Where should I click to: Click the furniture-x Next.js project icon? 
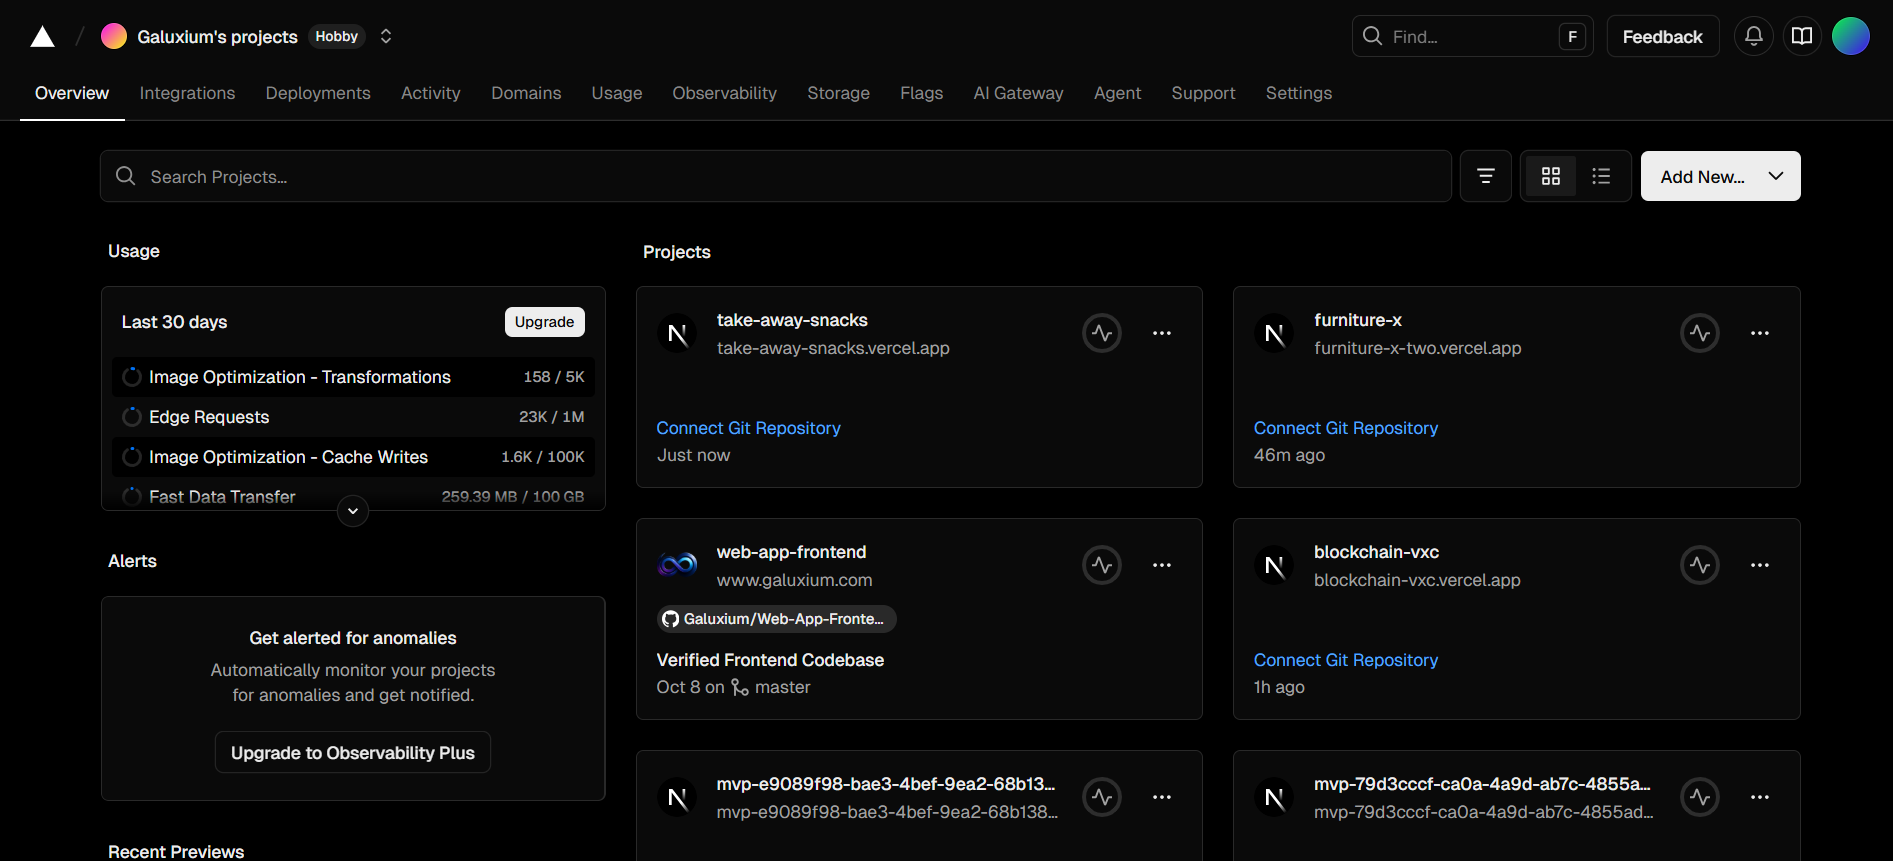point(1274,334)
